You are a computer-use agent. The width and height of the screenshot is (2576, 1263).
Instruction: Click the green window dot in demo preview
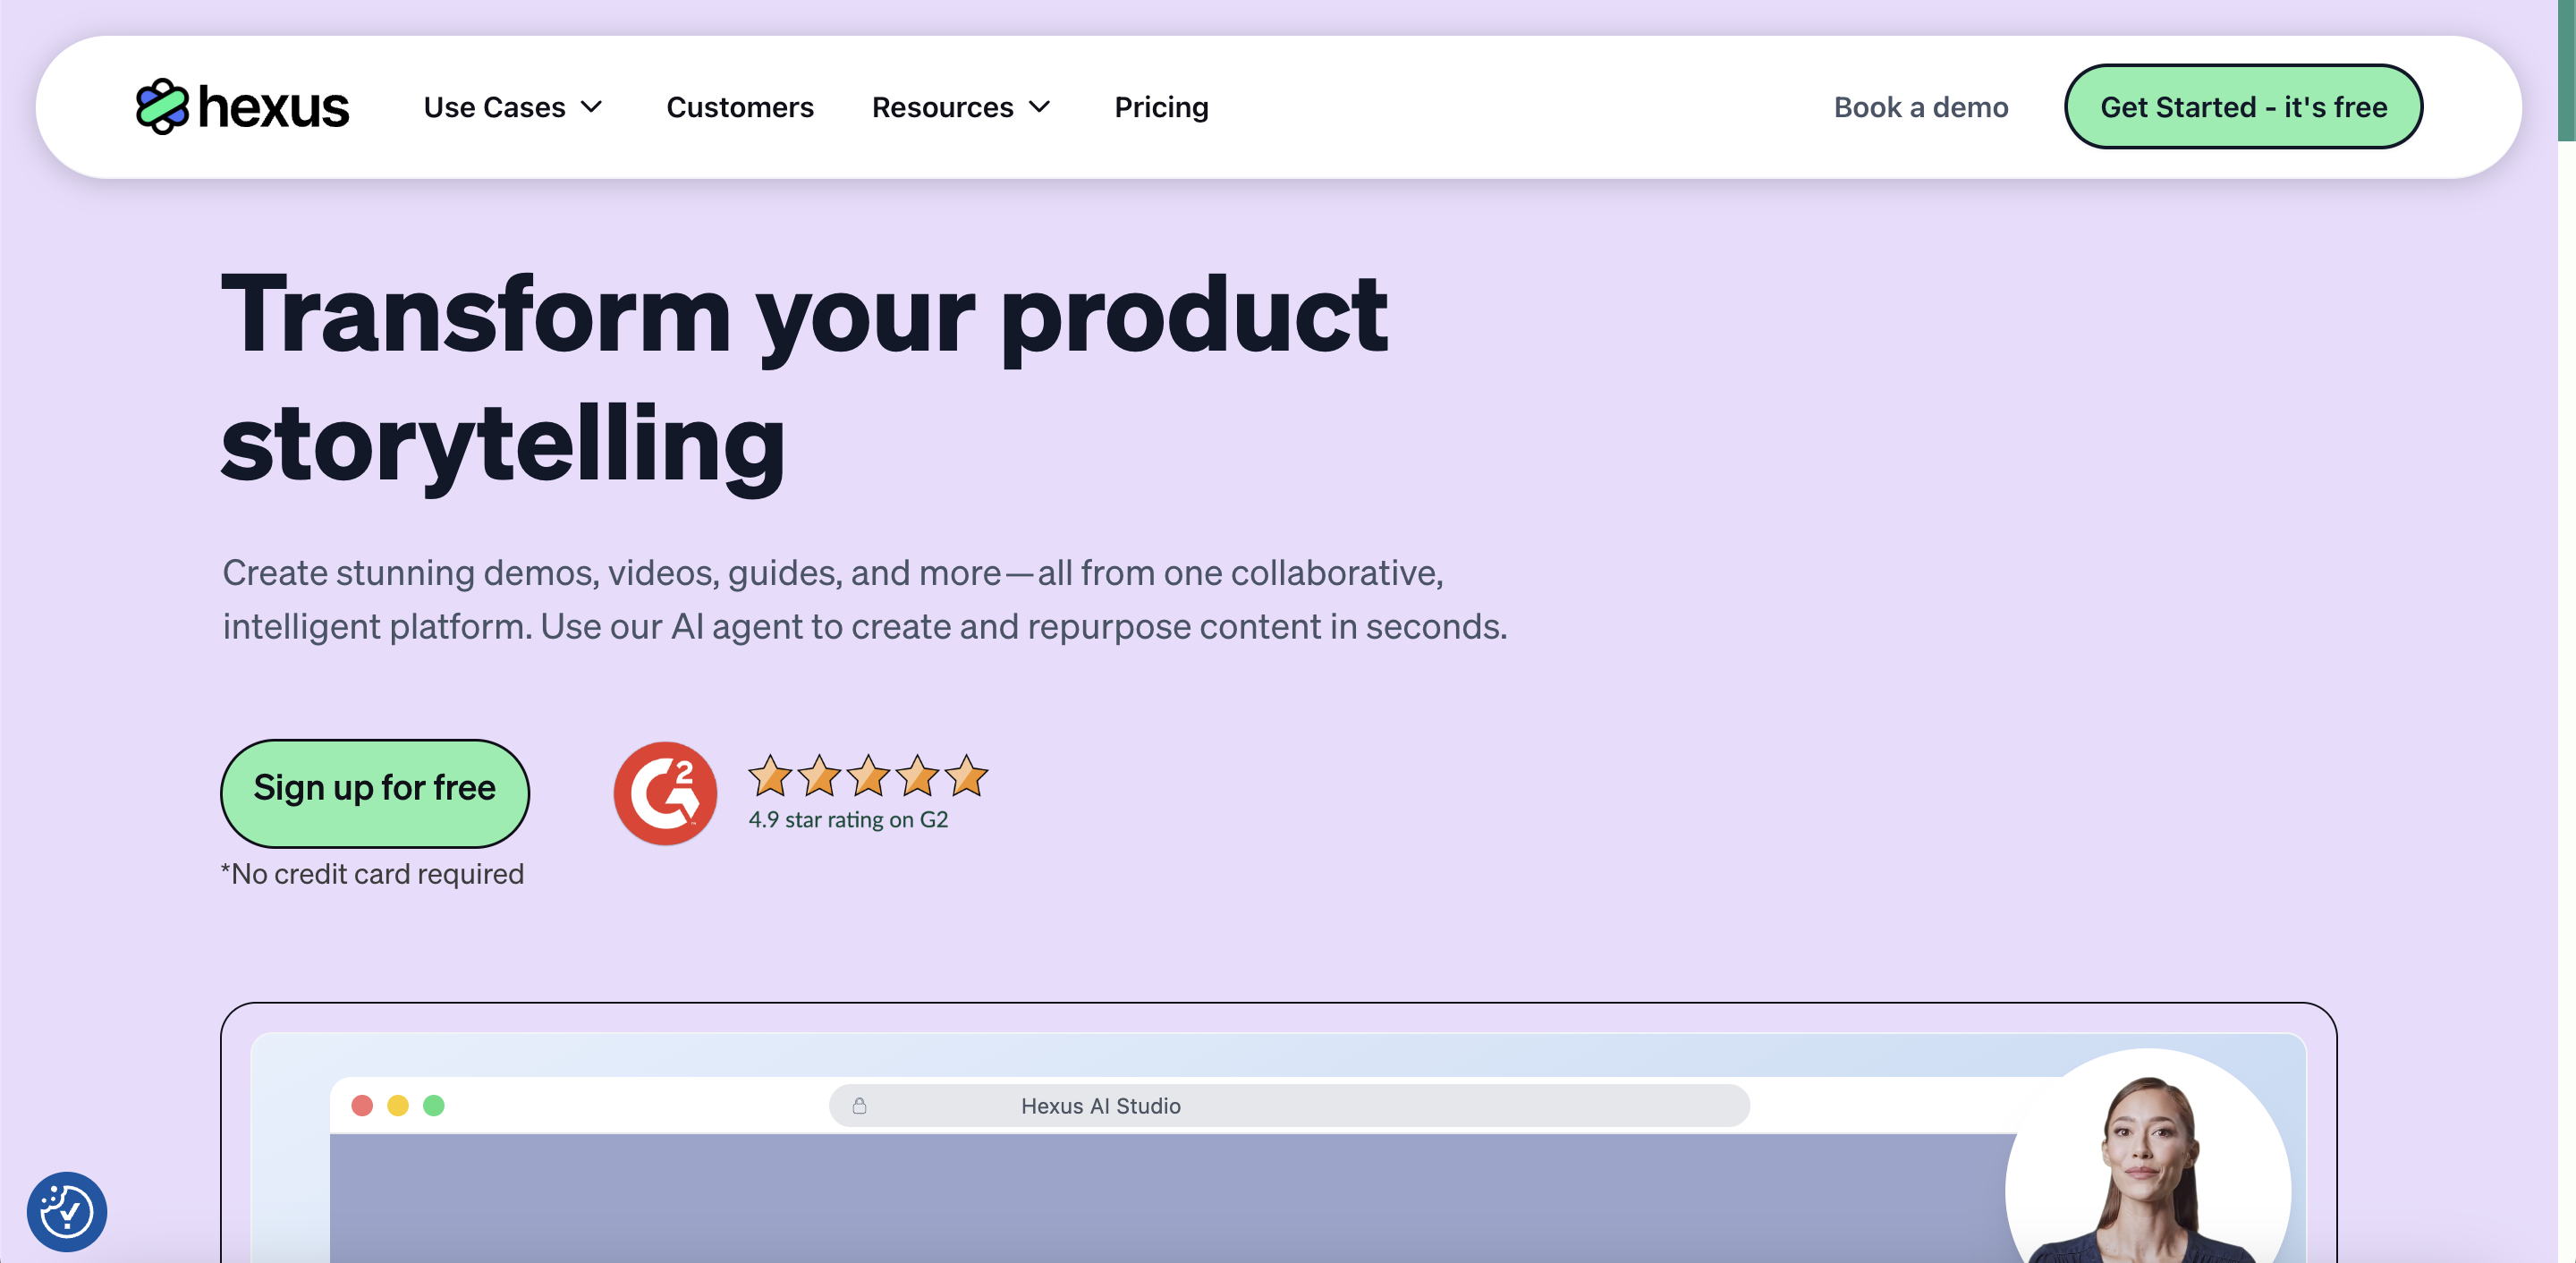click(434, 1105)
